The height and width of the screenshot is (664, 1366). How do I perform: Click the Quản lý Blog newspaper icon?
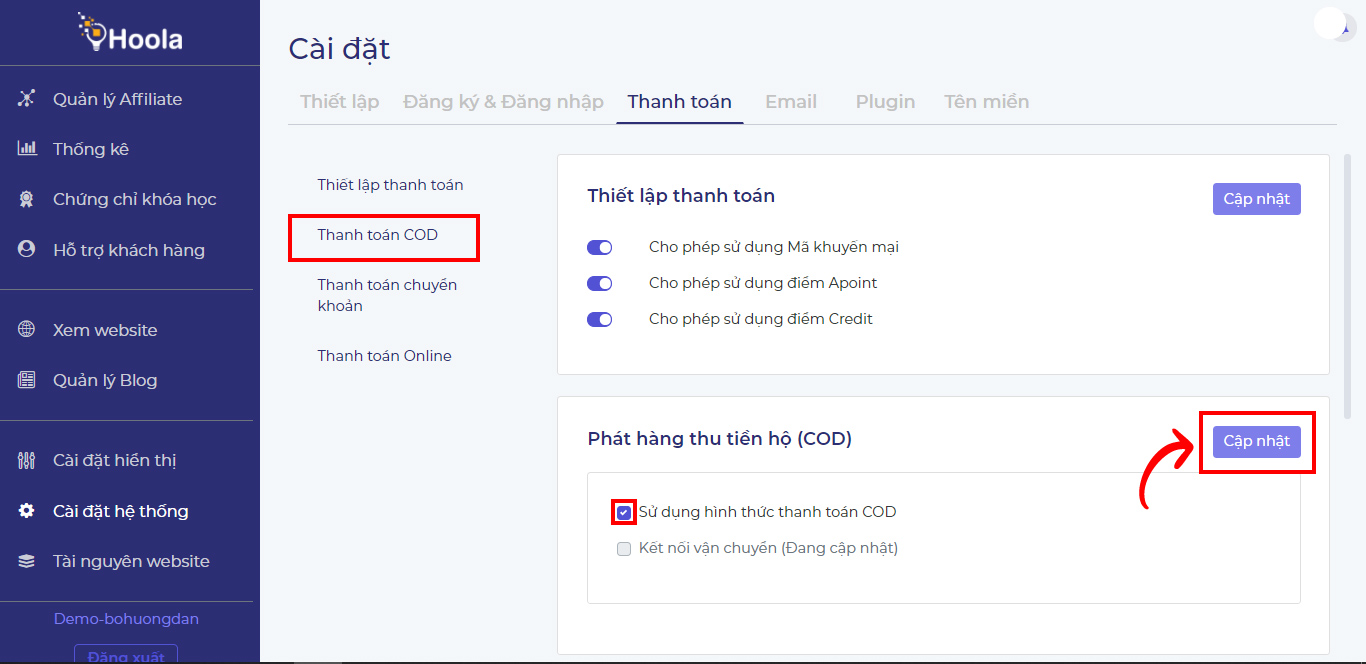[x=27, y=380]
